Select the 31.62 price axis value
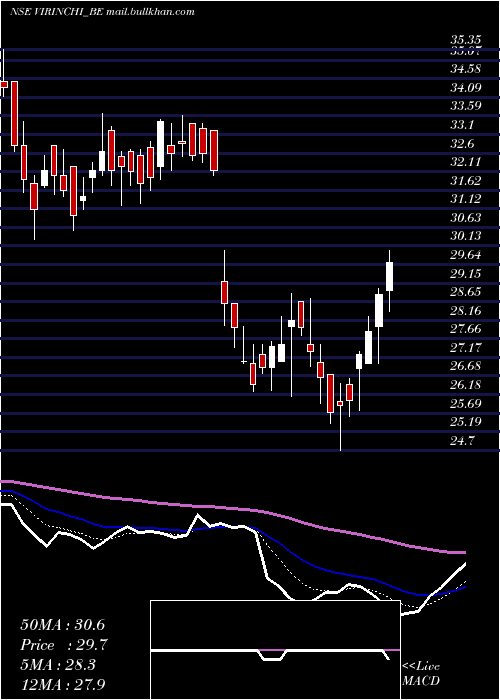The width and height of the screenshot is (500, 700). click(466, 180)
